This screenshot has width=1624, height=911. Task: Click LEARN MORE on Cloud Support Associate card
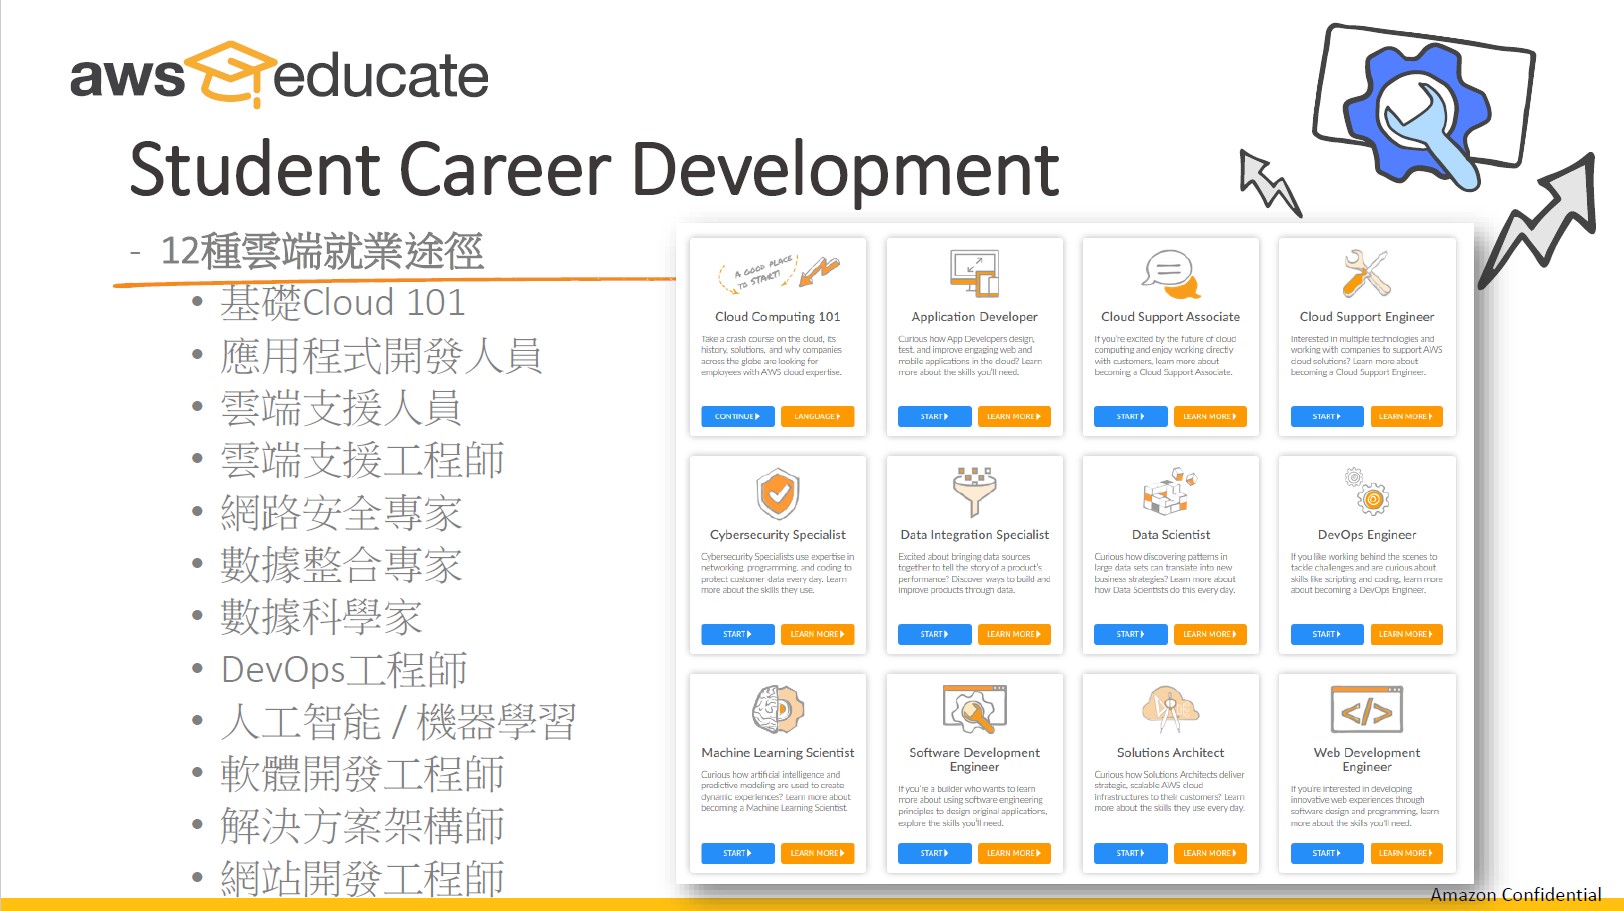(x=1209, y=416)
